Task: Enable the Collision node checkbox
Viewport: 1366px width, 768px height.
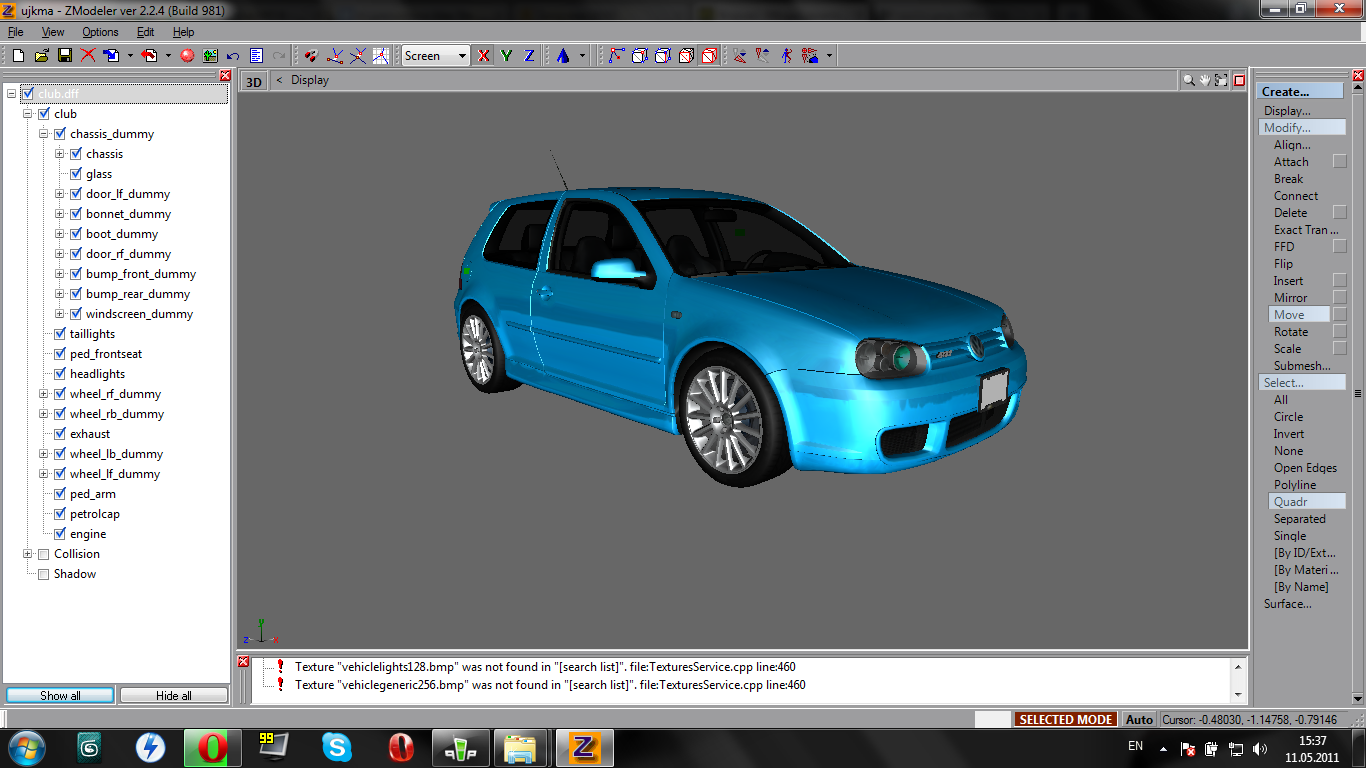Action: [x=44, y=554]
